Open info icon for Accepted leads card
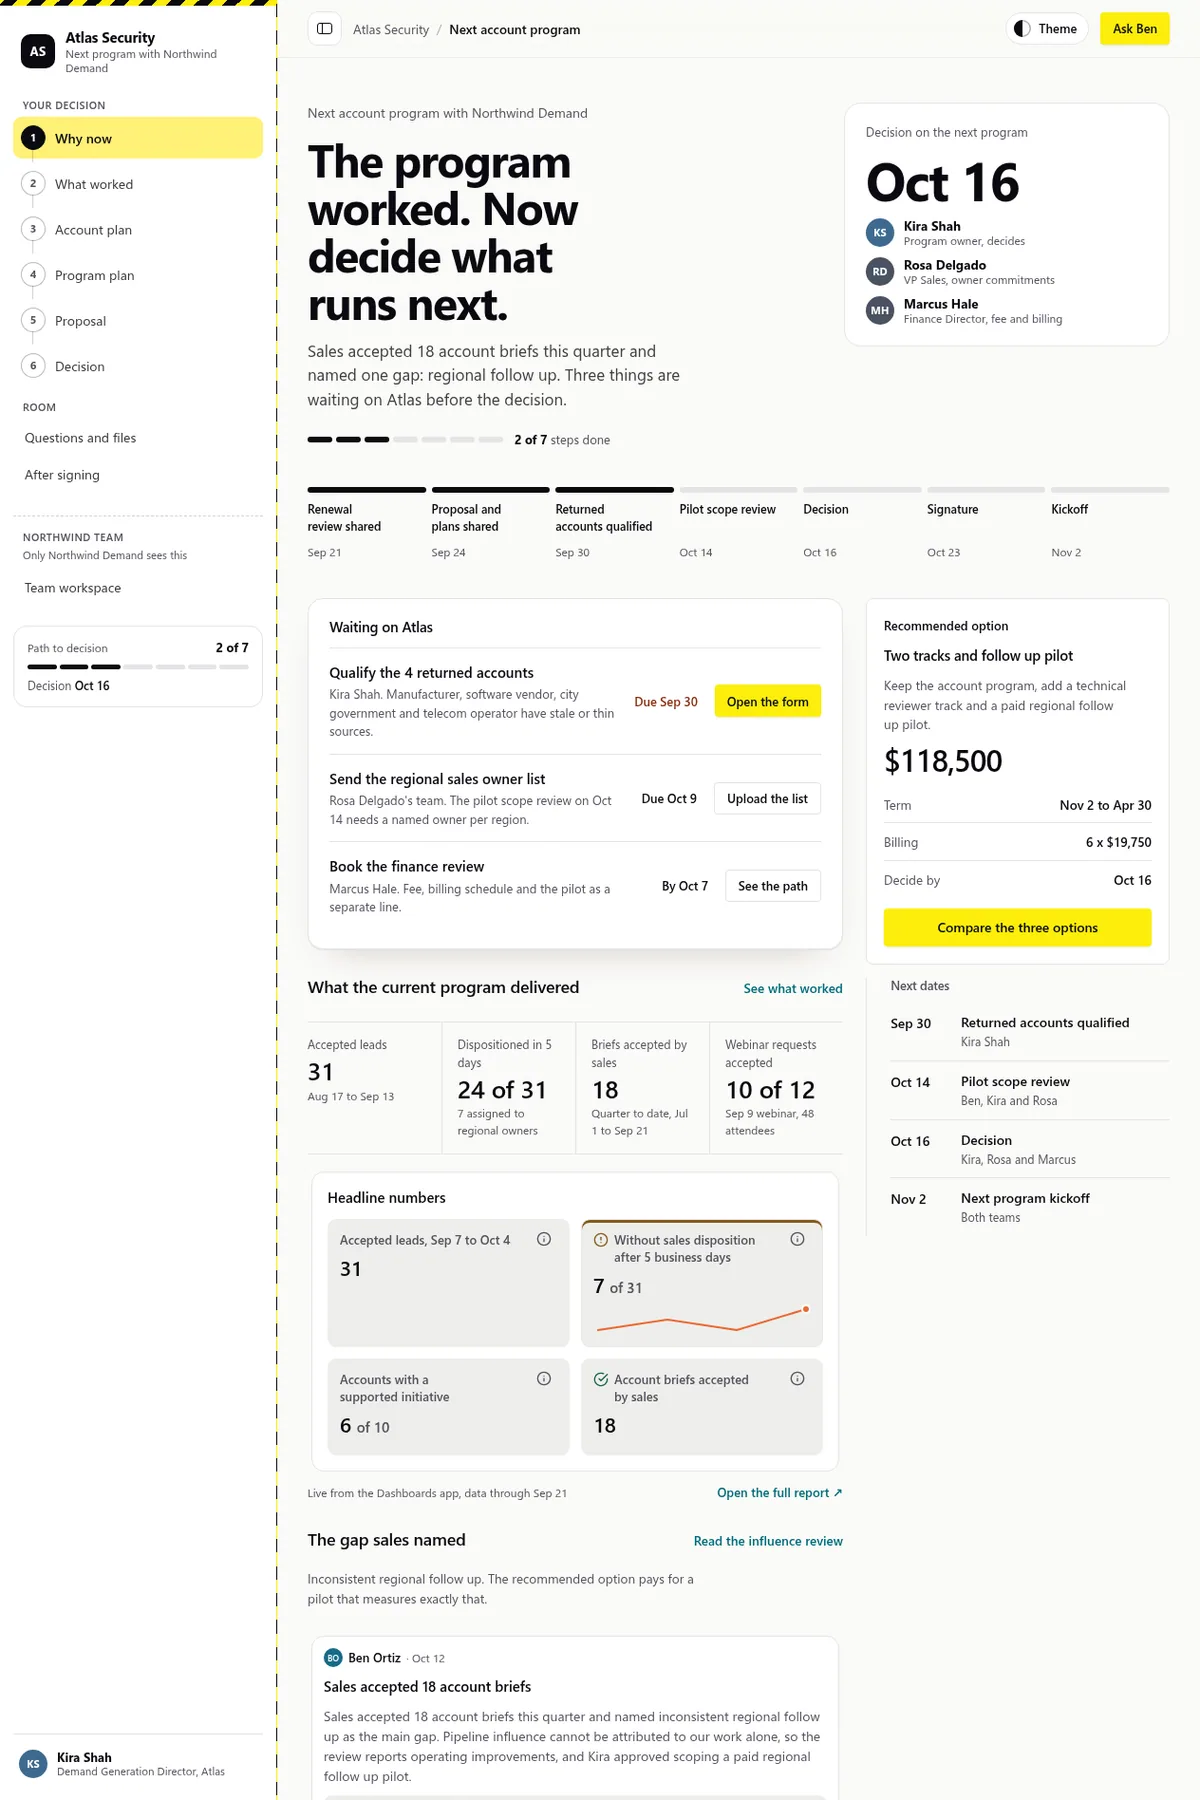The width and height of the screenshot is (1200, 1800). point(544,1239)
